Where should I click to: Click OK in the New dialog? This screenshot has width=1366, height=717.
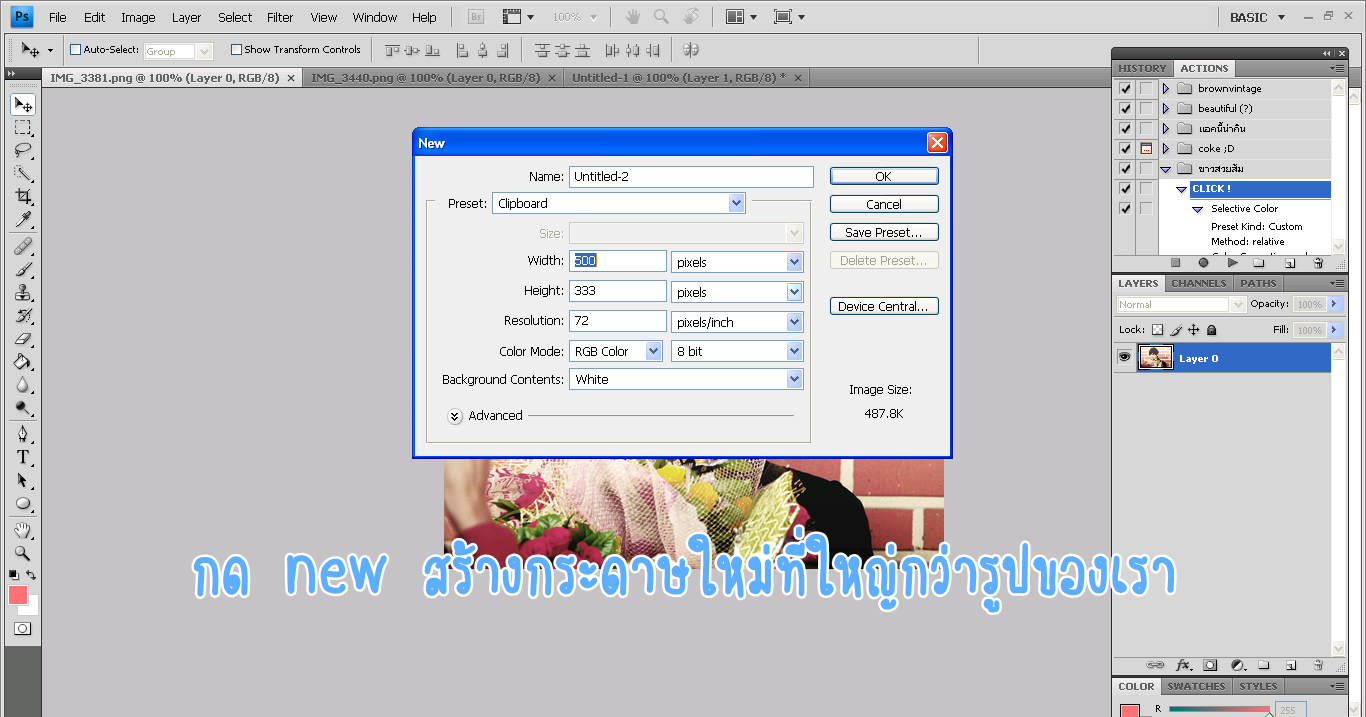pyautogui.click(x=883, y=176)
